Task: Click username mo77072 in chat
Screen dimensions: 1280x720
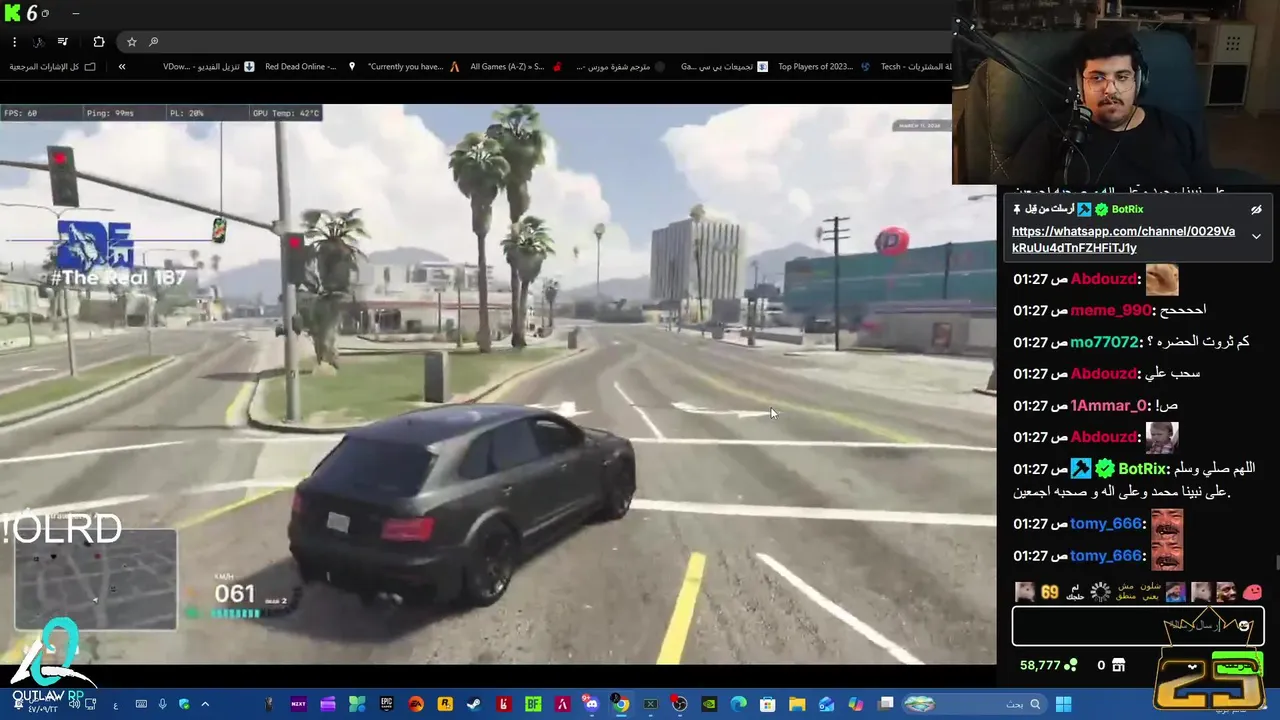Action: click(1105, 342)
